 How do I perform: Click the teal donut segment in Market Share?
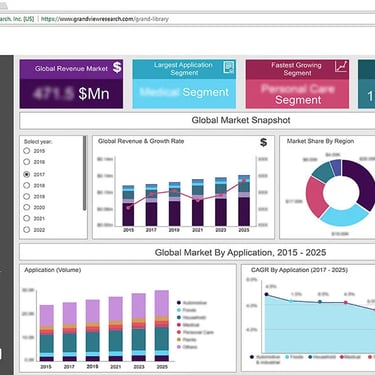tap(324, 172)
